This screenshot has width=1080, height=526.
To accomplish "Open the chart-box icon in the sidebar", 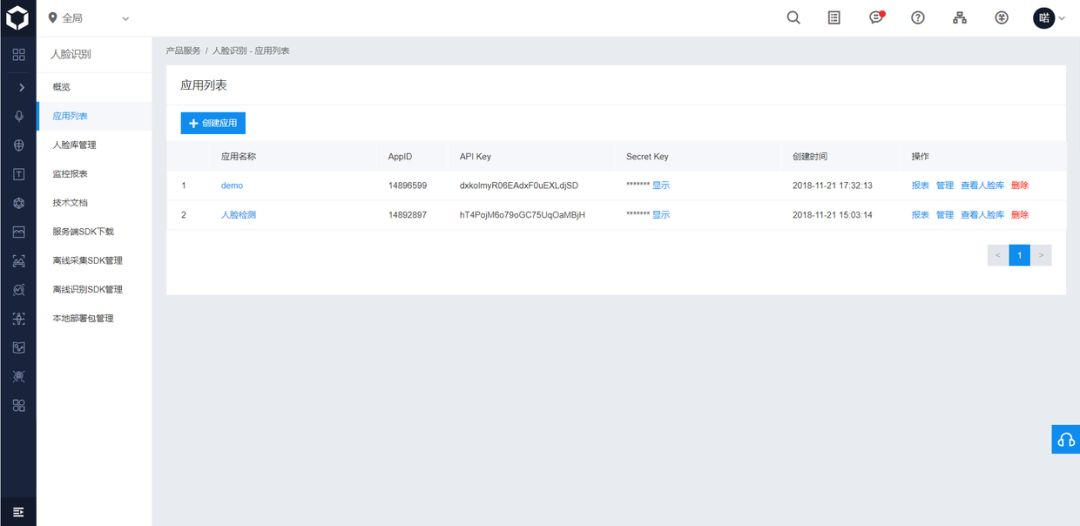I will coord(19,348).
